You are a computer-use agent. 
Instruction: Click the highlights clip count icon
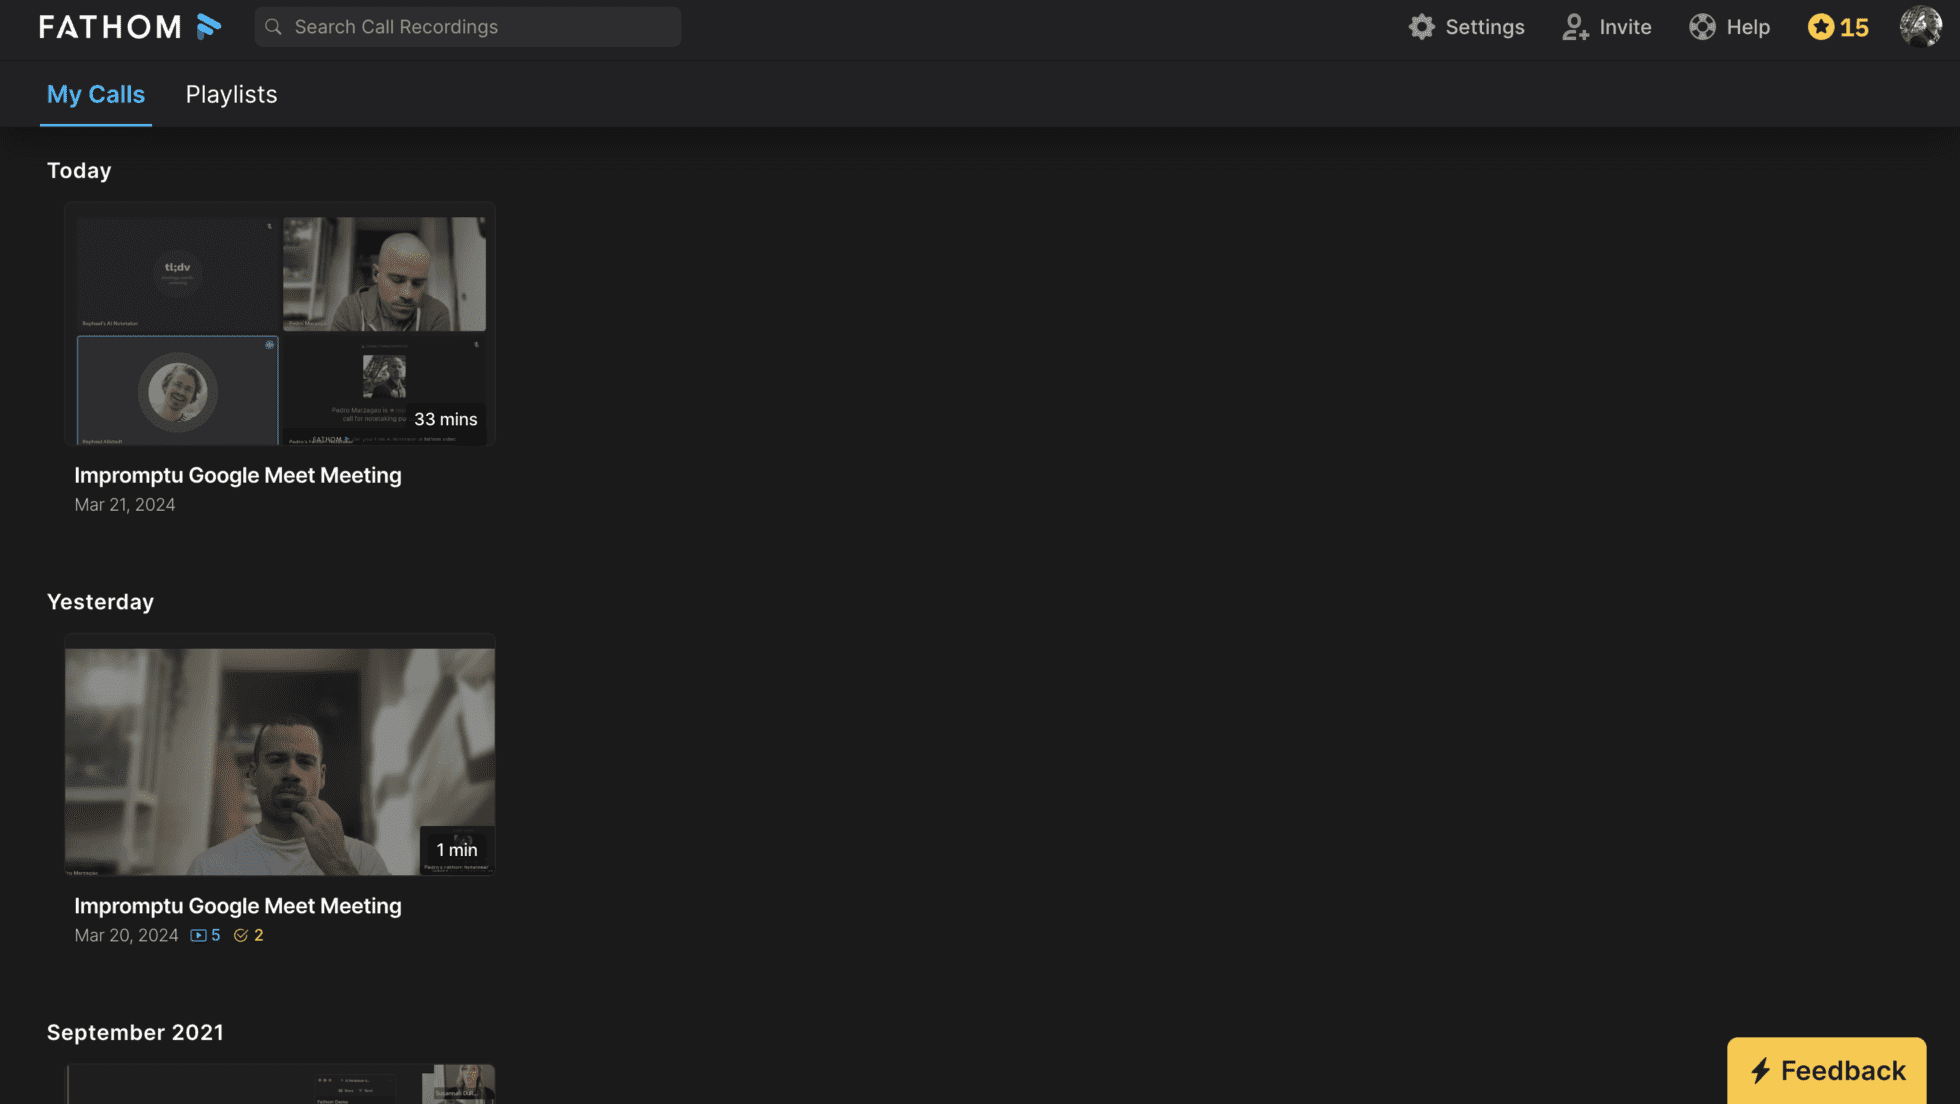[x=198, y=936]
